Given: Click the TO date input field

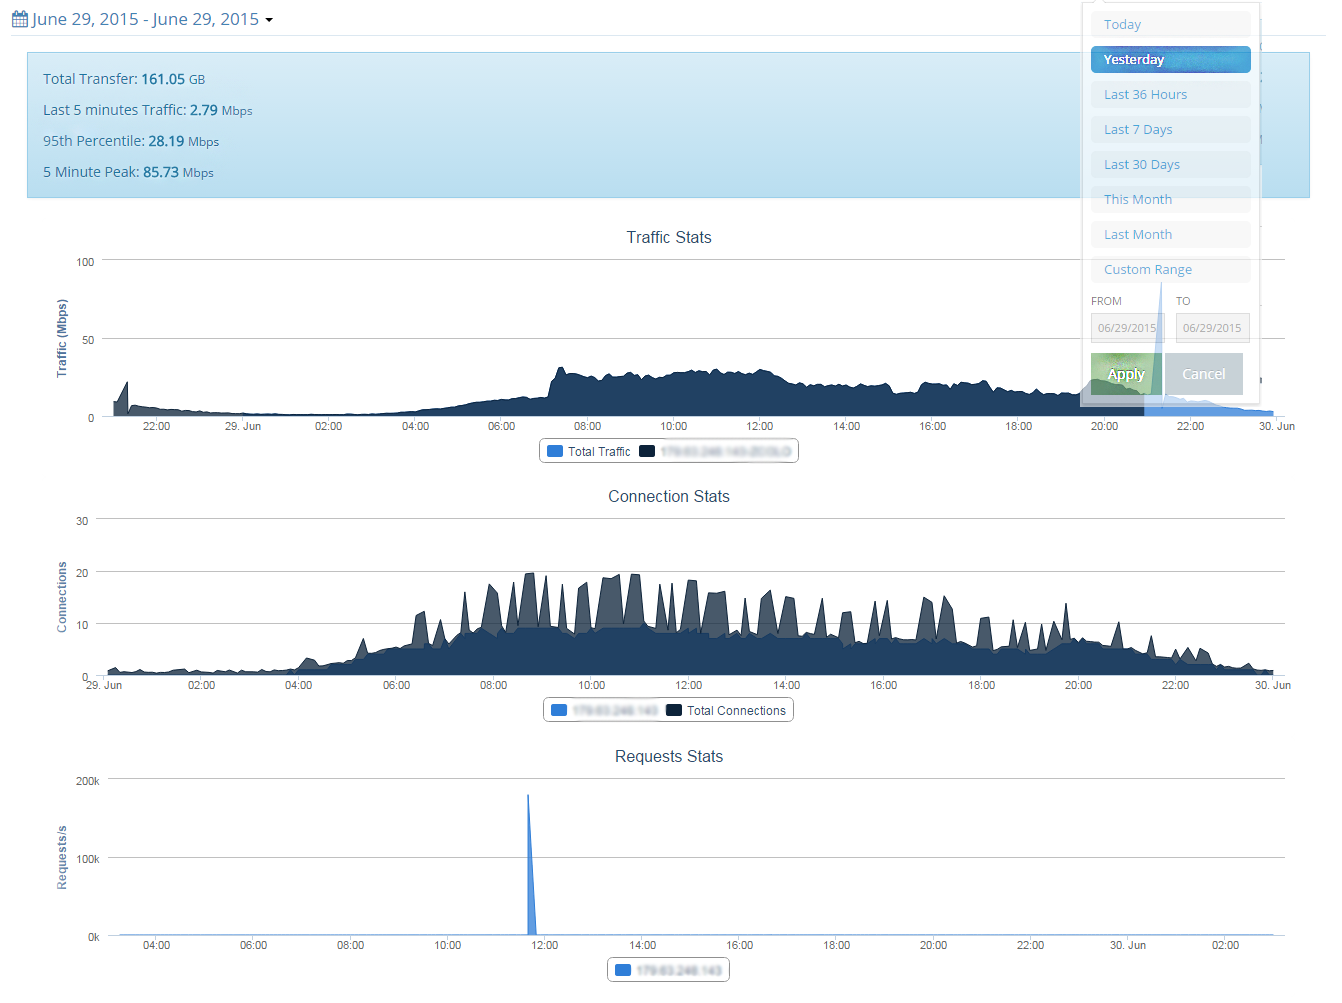Looking at the screenshot, I should click(x=1212, y=327).
